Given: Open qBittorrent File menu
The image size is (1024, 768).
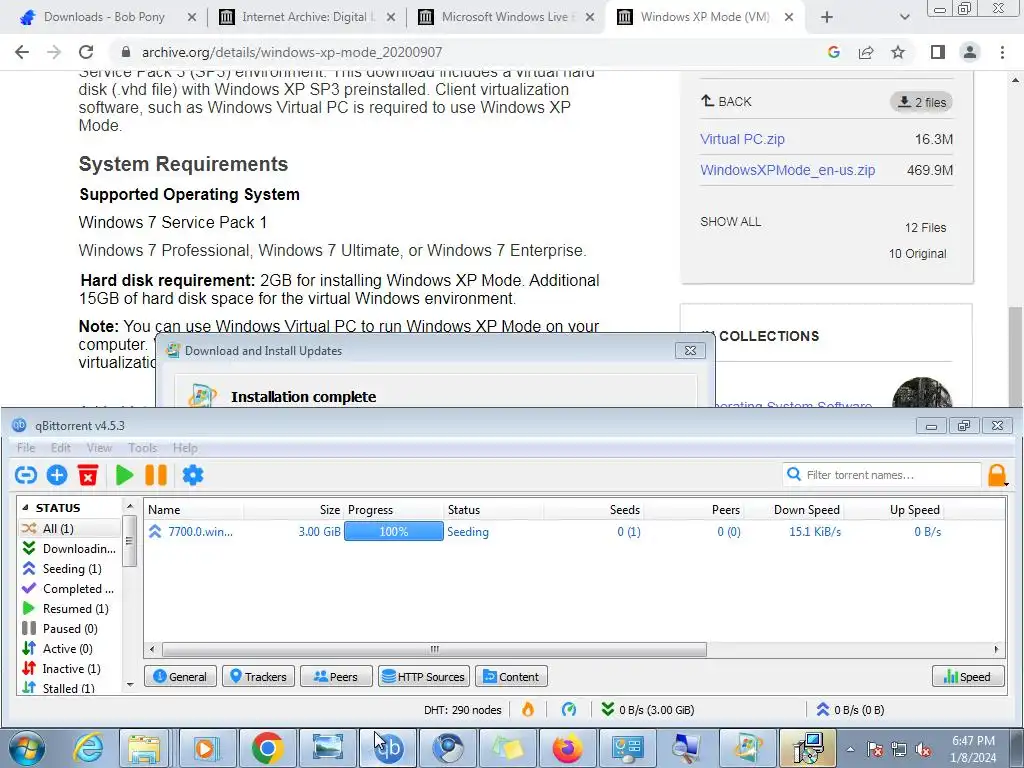Looking at the screenshot, I should [x=26, y=447].
